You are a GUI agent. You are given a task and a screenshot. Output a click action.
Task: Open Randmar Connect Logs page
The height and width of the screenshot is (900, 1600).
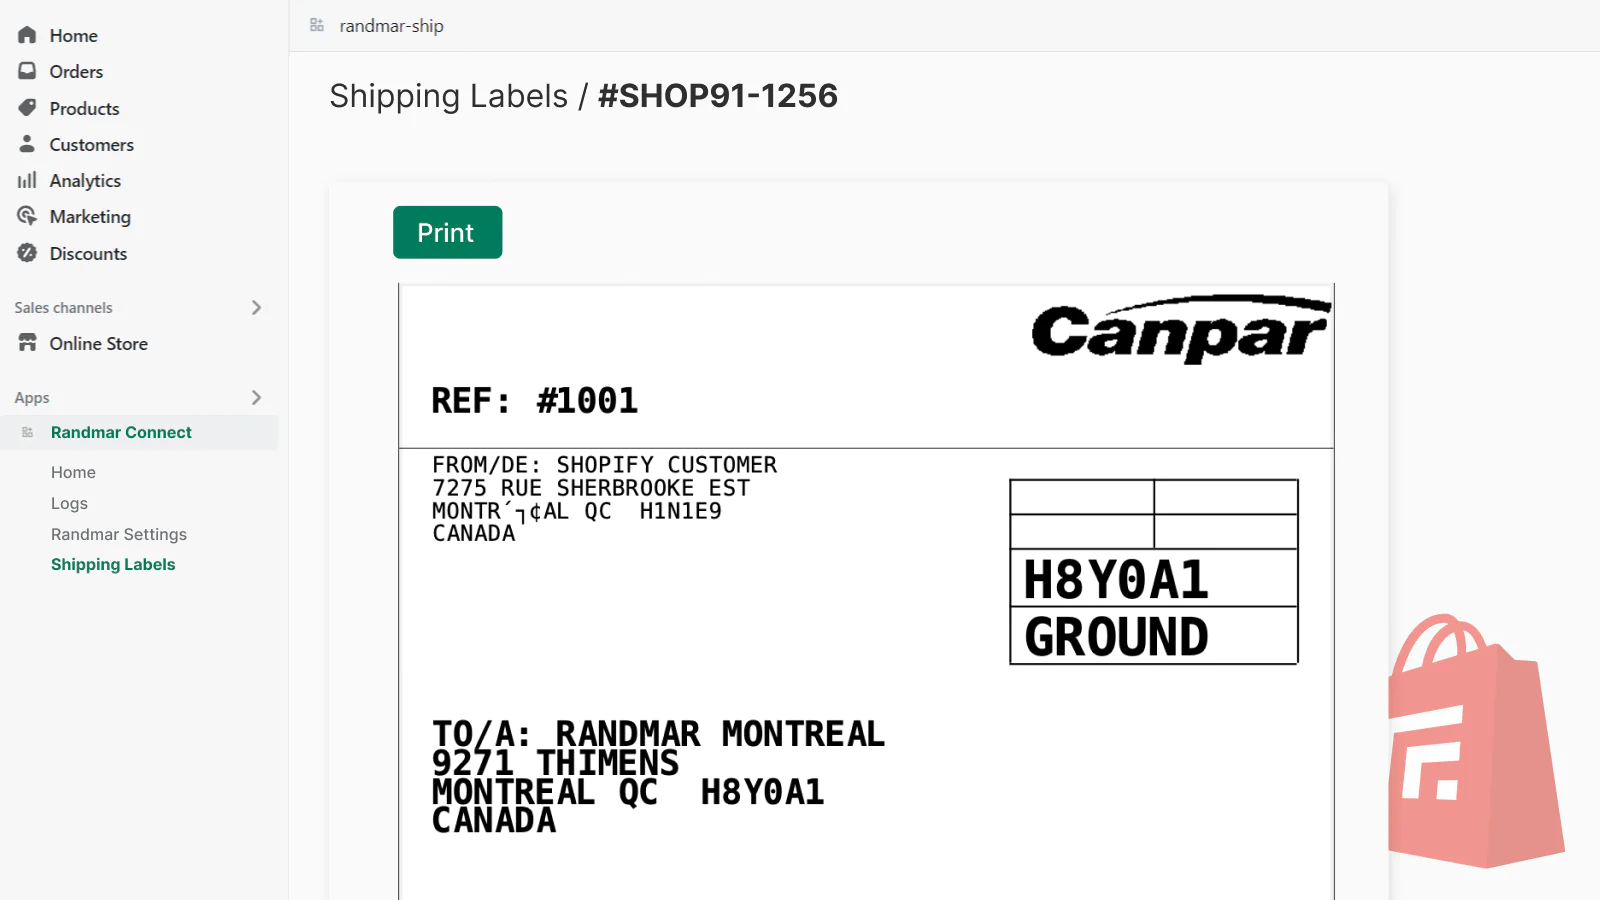(69, 503)
